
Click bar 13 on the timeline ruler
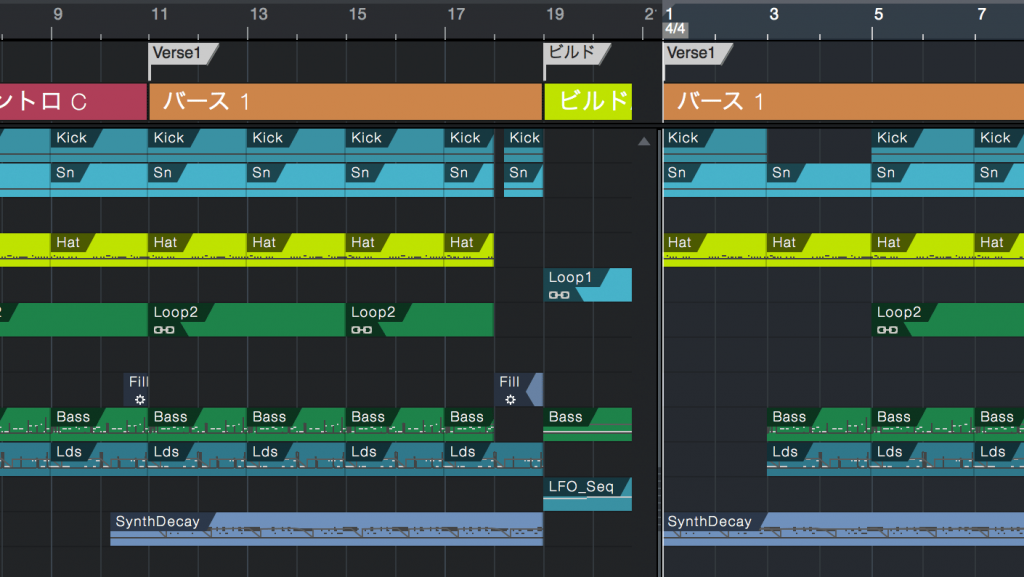pos(258,14)
